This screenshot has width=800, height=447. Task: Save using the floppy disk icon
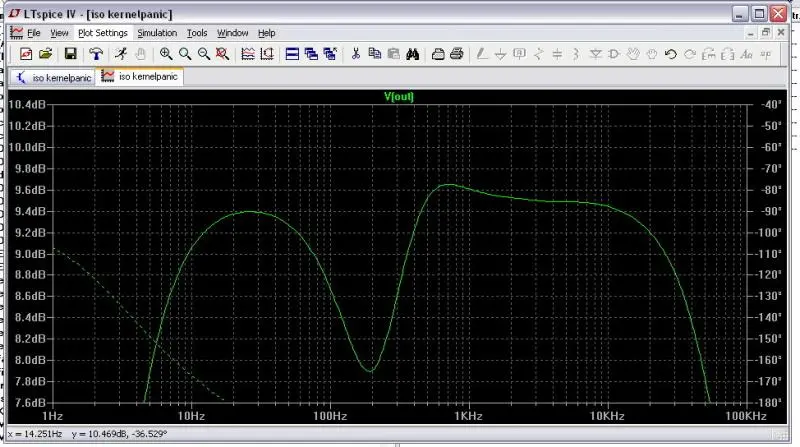coord(71,54)
